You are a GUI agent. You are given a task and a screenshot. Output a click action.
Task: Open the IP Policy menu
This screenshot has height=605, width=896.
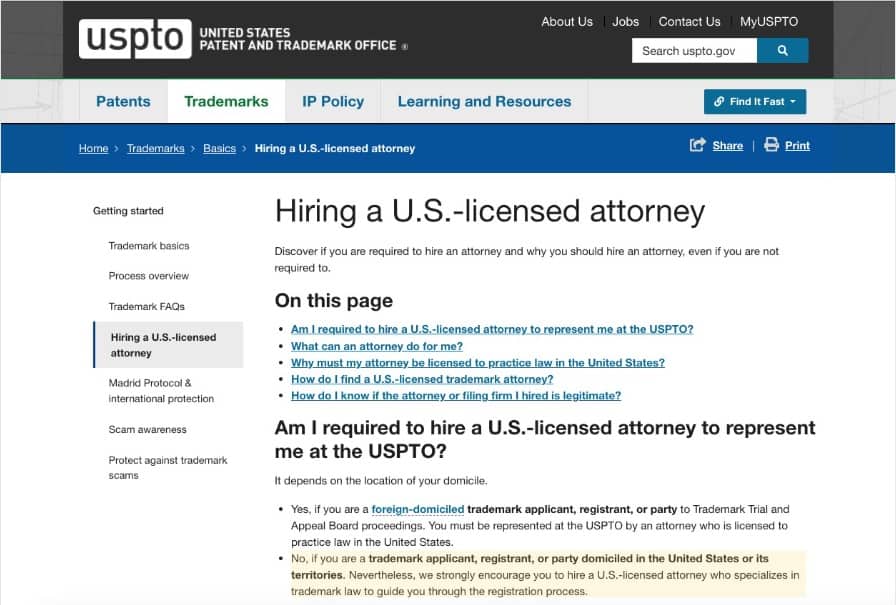[x=333, y=101]
